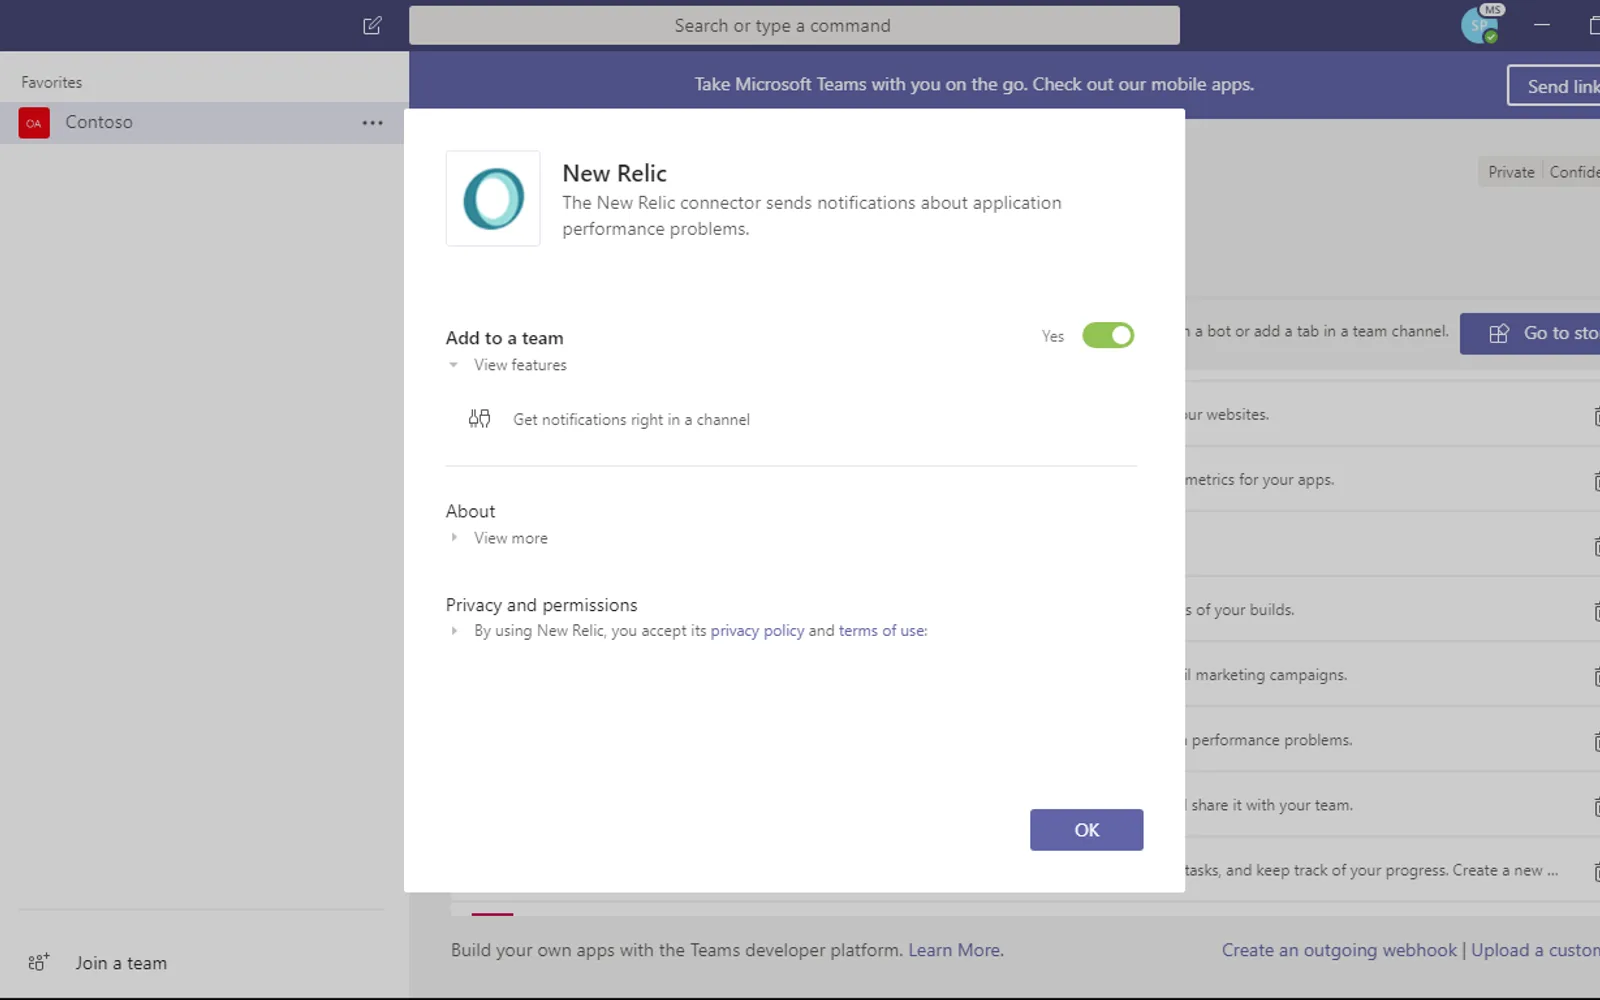Open the privacy policy link
The image size is (1600, 1000).
click(757, 631)
